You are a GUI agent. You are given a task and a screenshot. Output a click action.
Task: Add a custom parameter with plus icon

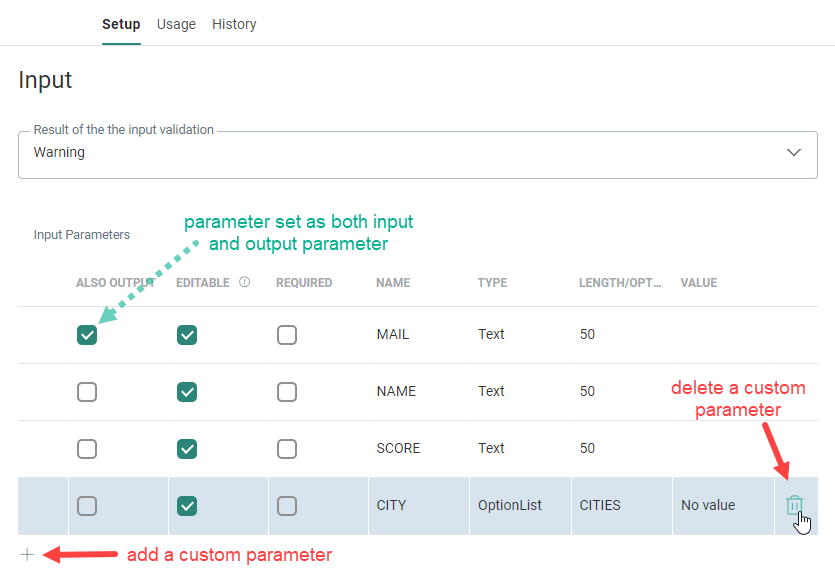point(27,555)
